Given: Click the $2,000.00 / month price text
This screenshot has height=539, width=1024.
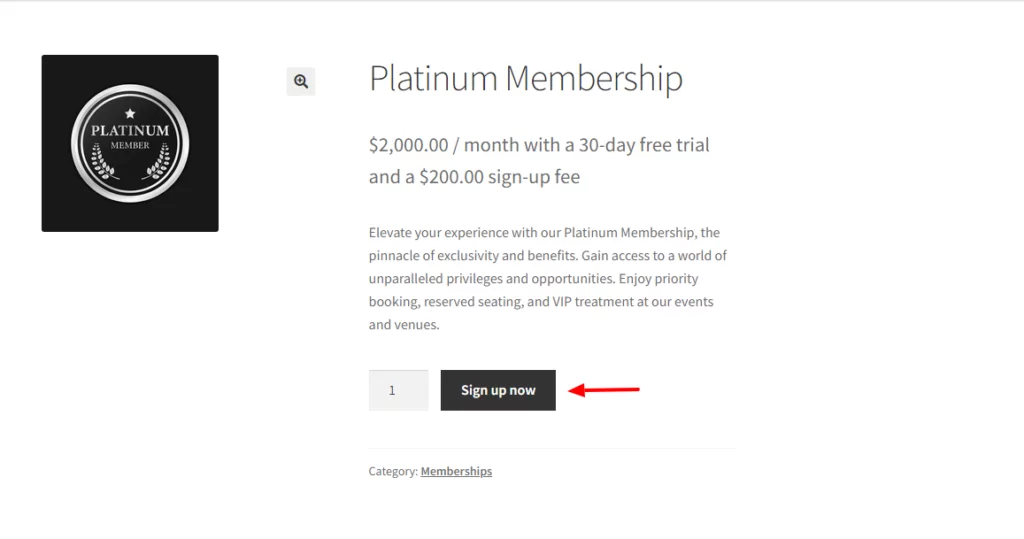Looking at the screenshot, I should coord(435,145).
